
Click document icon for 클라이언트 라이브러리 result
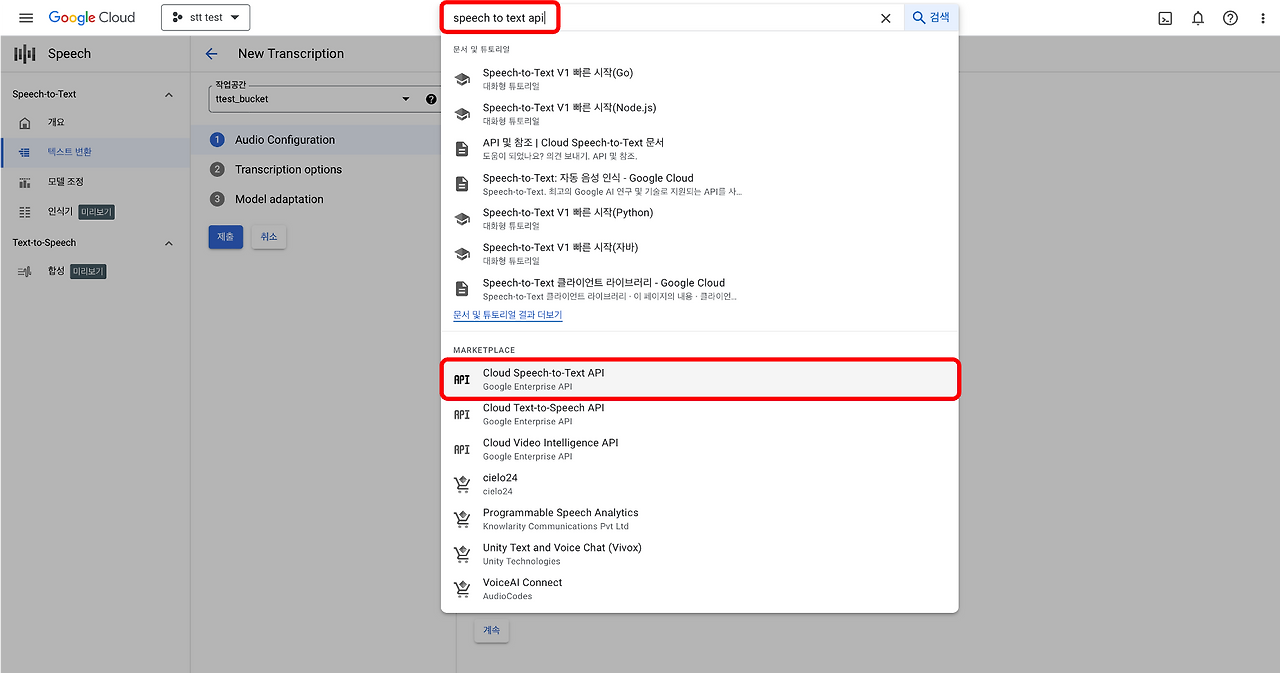point(462,289)
